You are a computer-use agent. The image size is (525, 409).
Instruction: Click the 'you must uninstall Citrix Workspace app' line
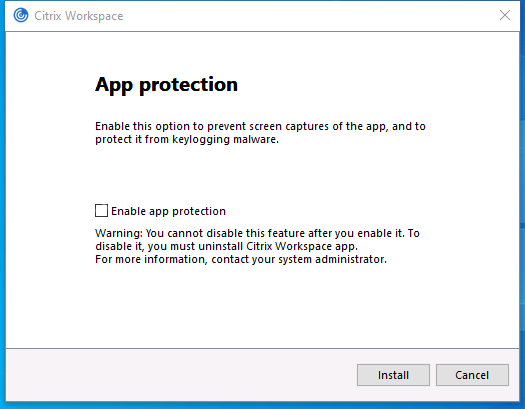click(226, 246)
